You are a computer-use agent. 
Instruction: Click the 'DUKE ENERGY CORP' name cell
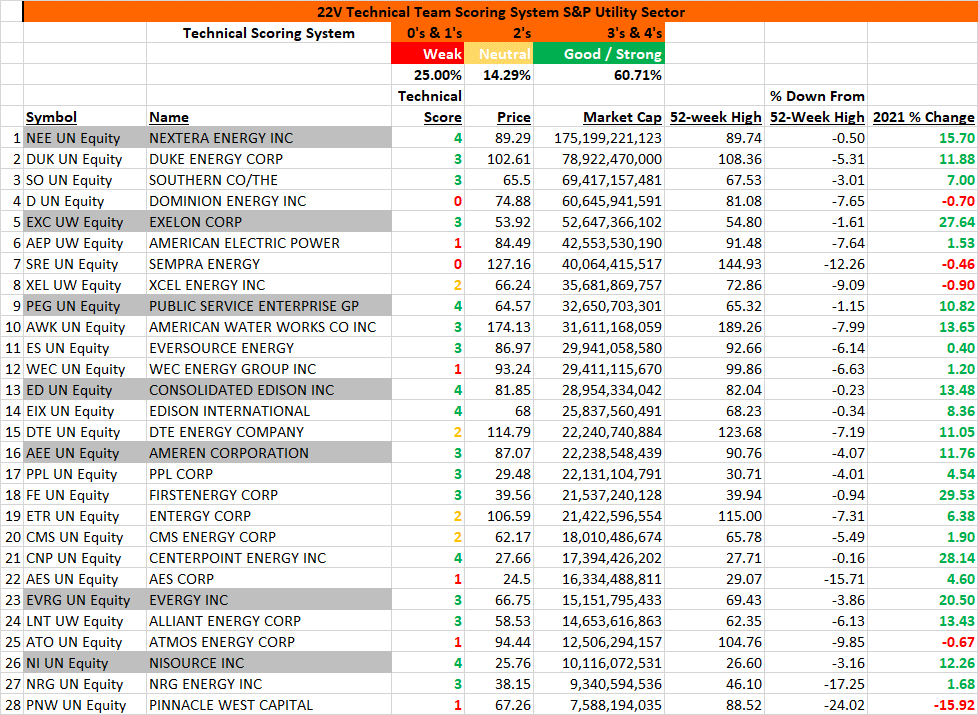[269, 159]
